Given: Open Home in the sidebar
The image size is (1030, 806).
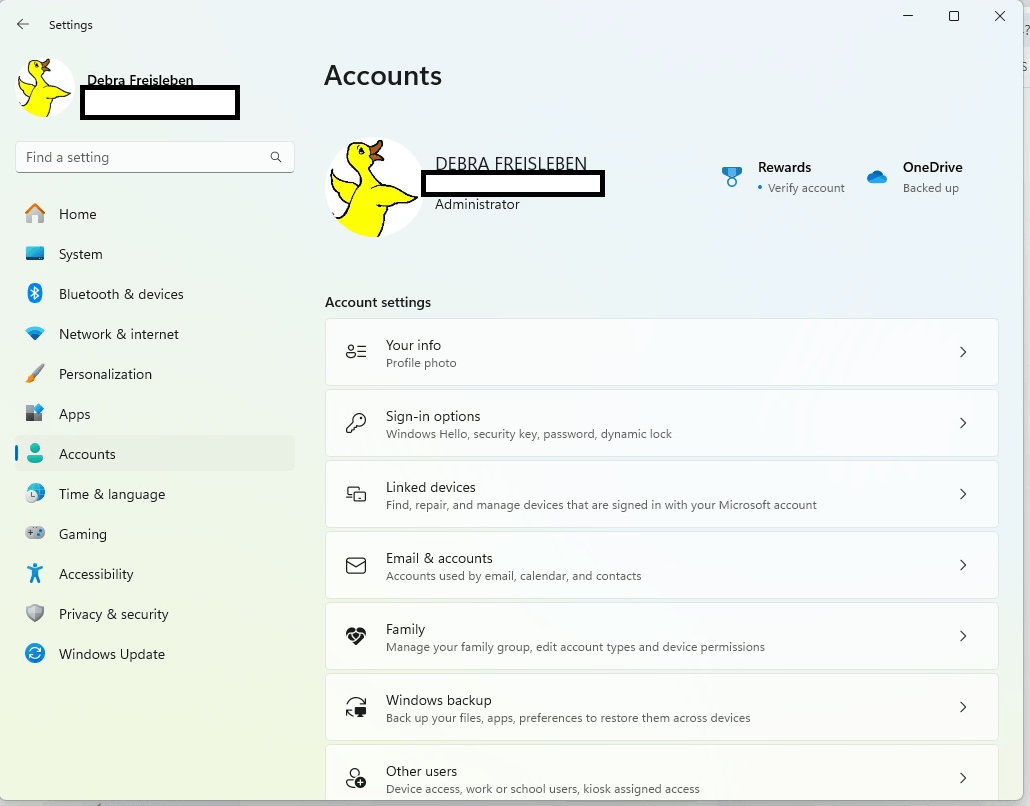Looking at the screenshot, I should pyautogui.click(x=154, y=214).
